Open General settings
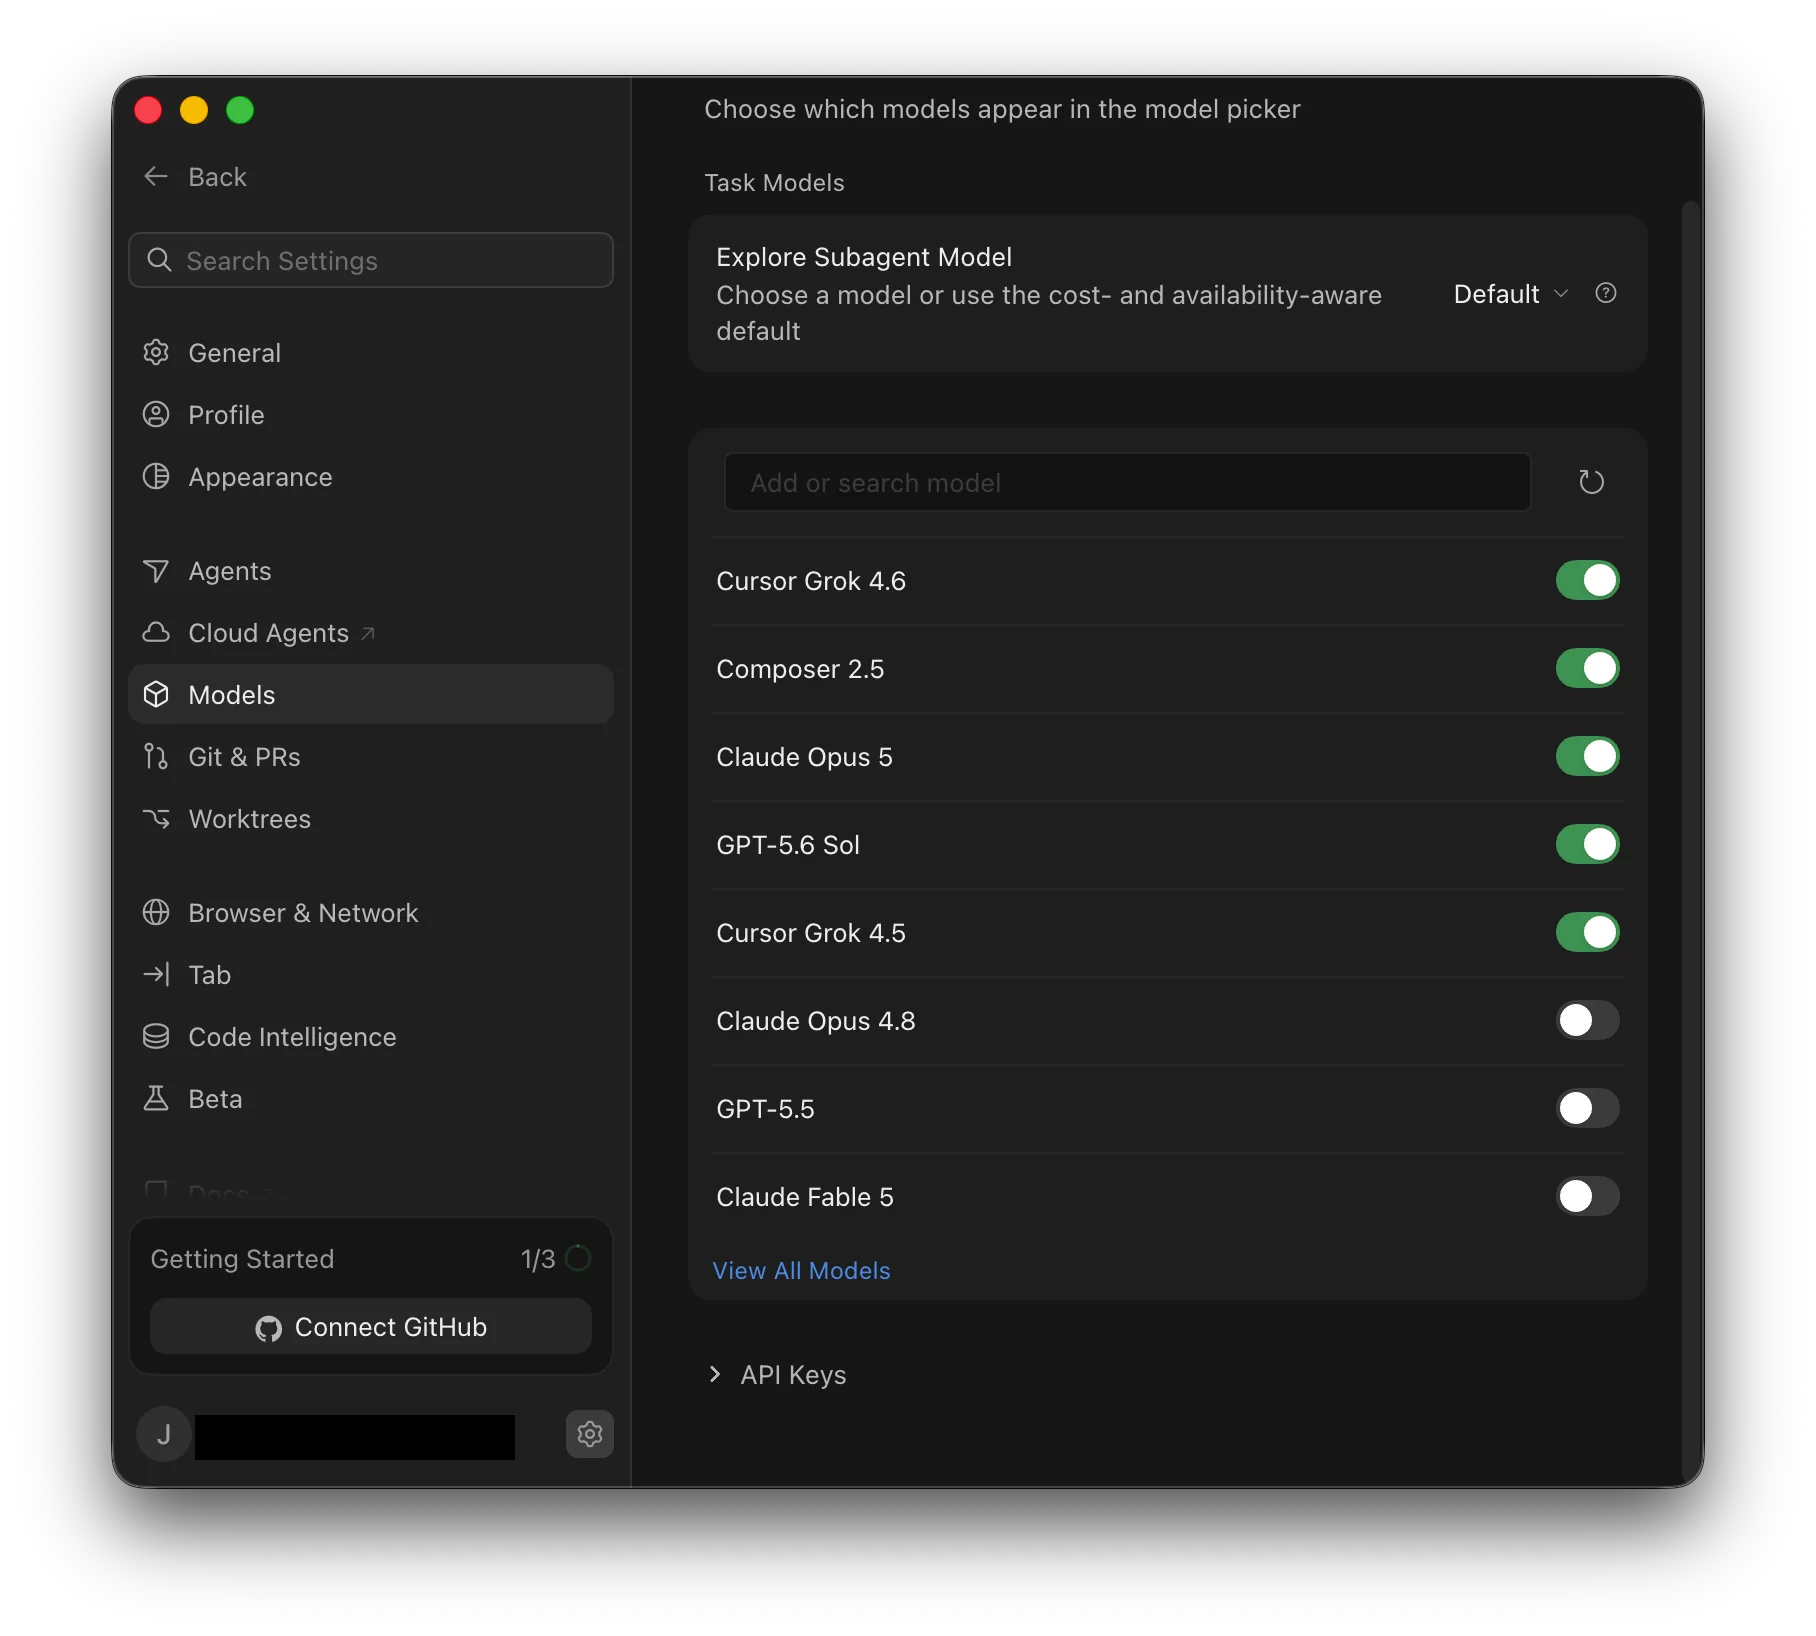Image resolution: width=1816 pixels, height=1636 pixels. click(x=371, y=352)
